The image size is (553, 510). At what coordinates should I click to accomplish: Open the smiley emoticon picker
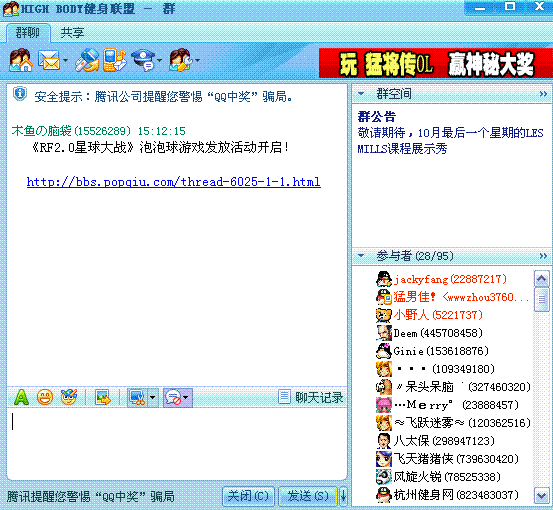[45, 397]
